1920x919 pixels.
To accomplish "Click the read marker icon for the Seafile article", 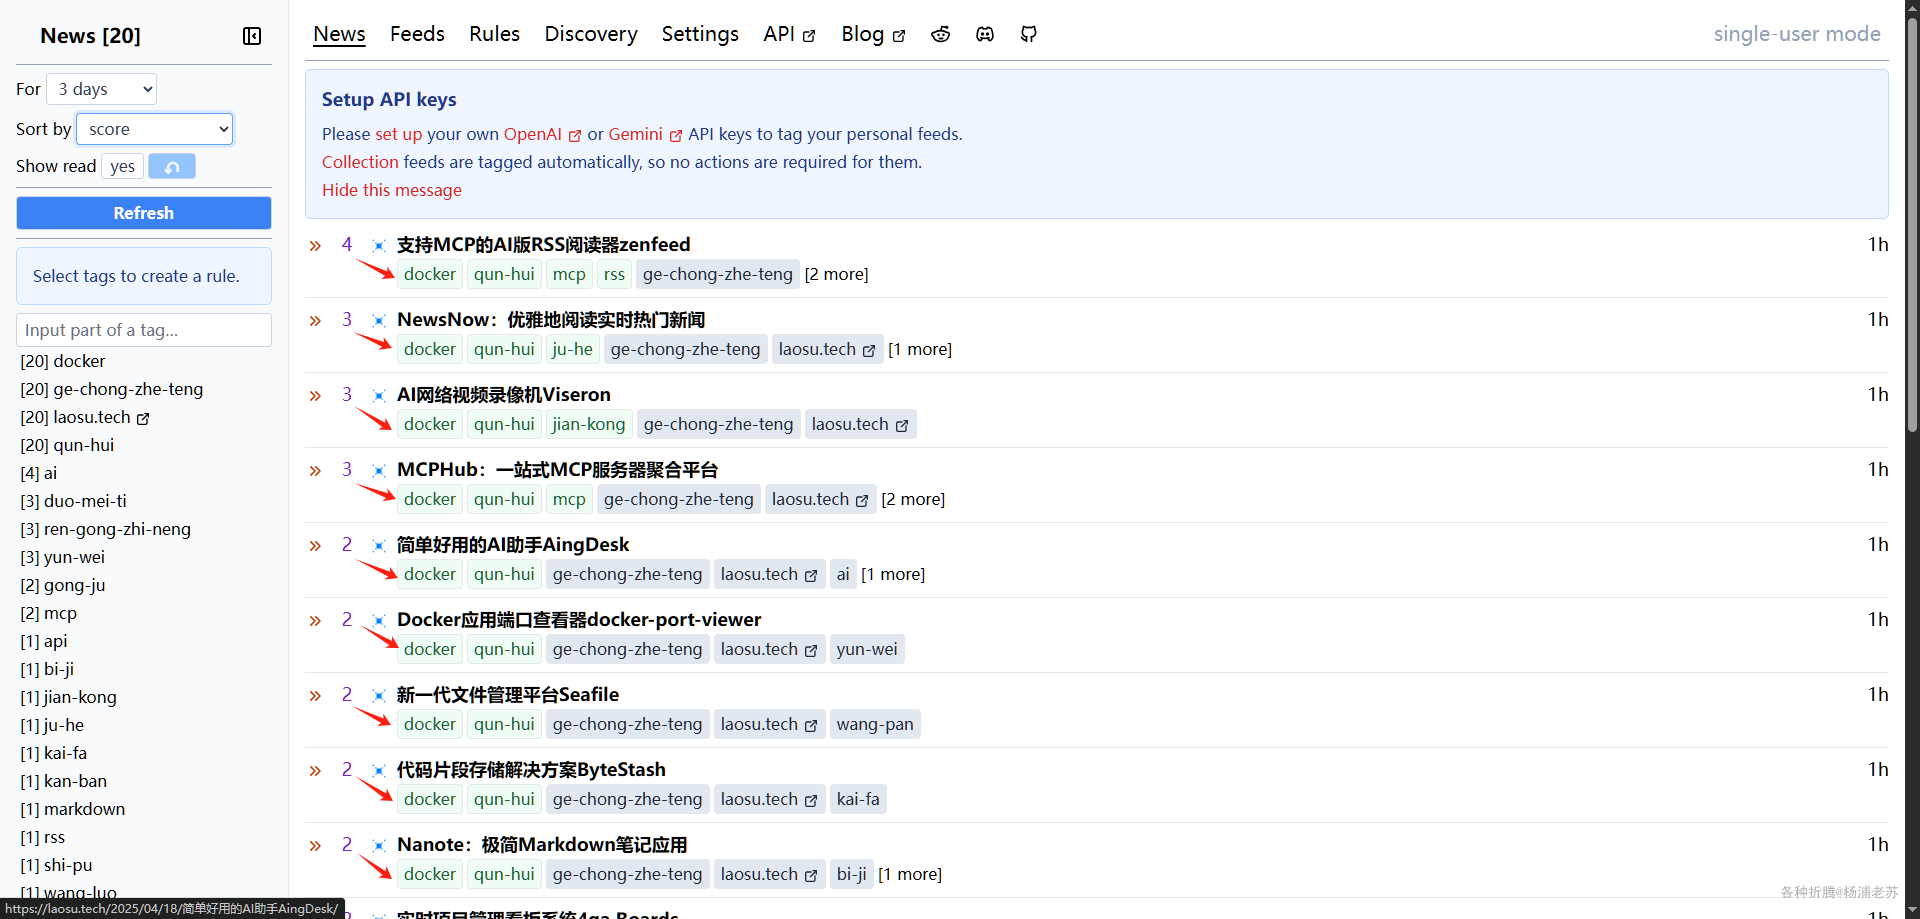I will tap(379, 695).
